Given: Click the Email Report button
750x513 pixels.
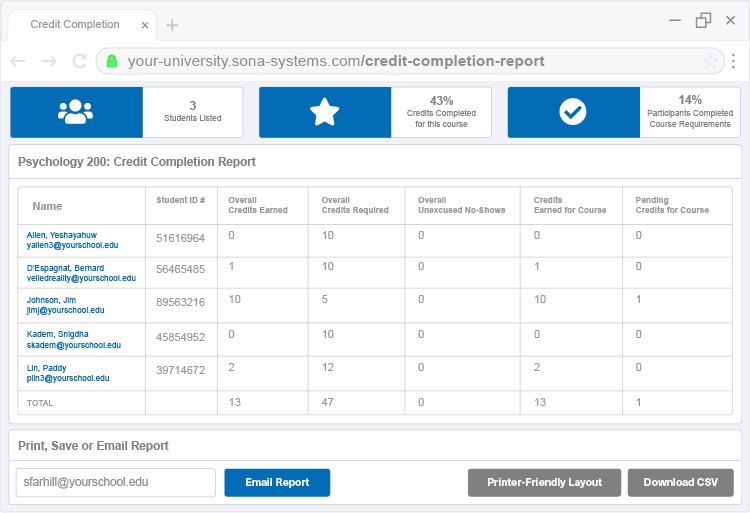Looking at the screenshot, I should [277, 482].
